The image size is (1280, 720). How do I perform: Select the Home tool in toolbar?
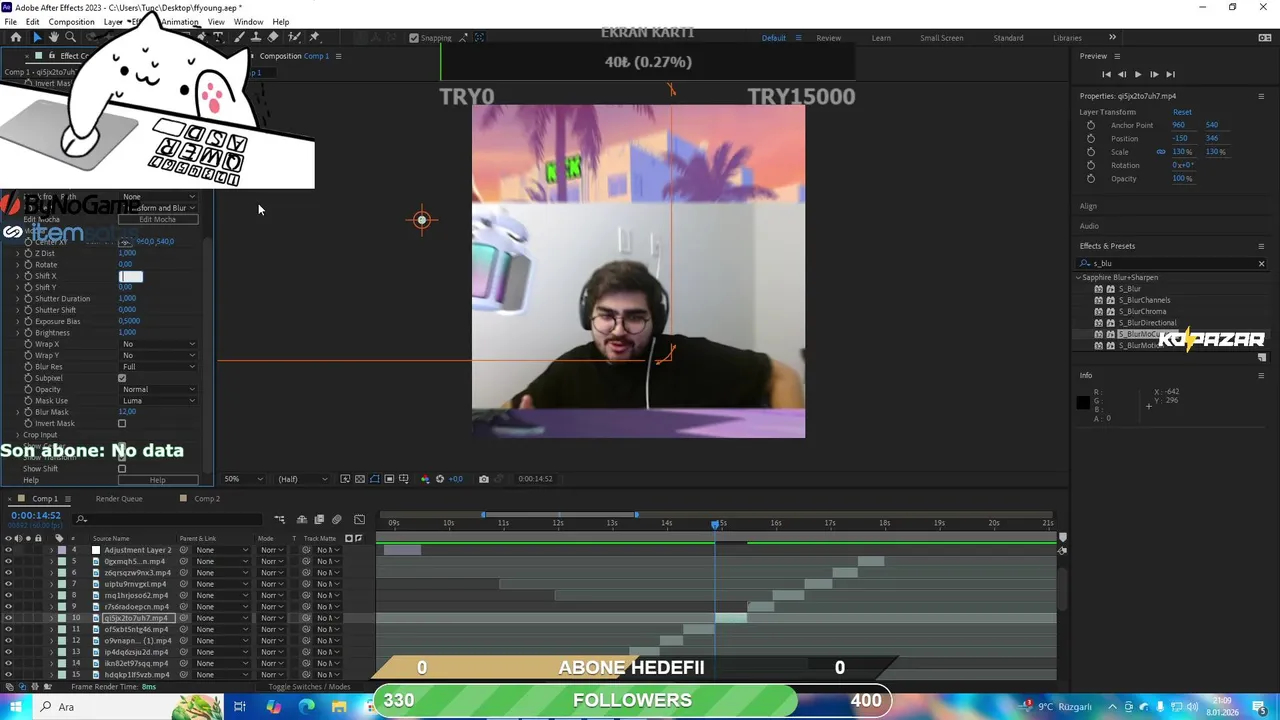[16, 37]
